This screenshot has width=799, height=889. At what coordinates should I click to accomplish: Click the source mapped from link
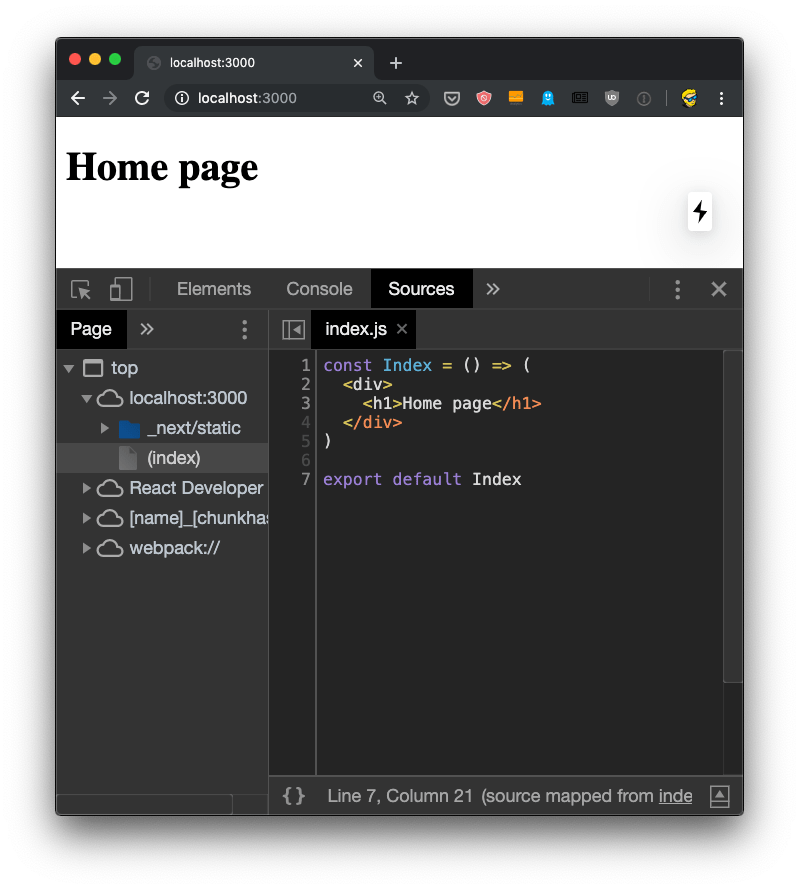point(675,796)
